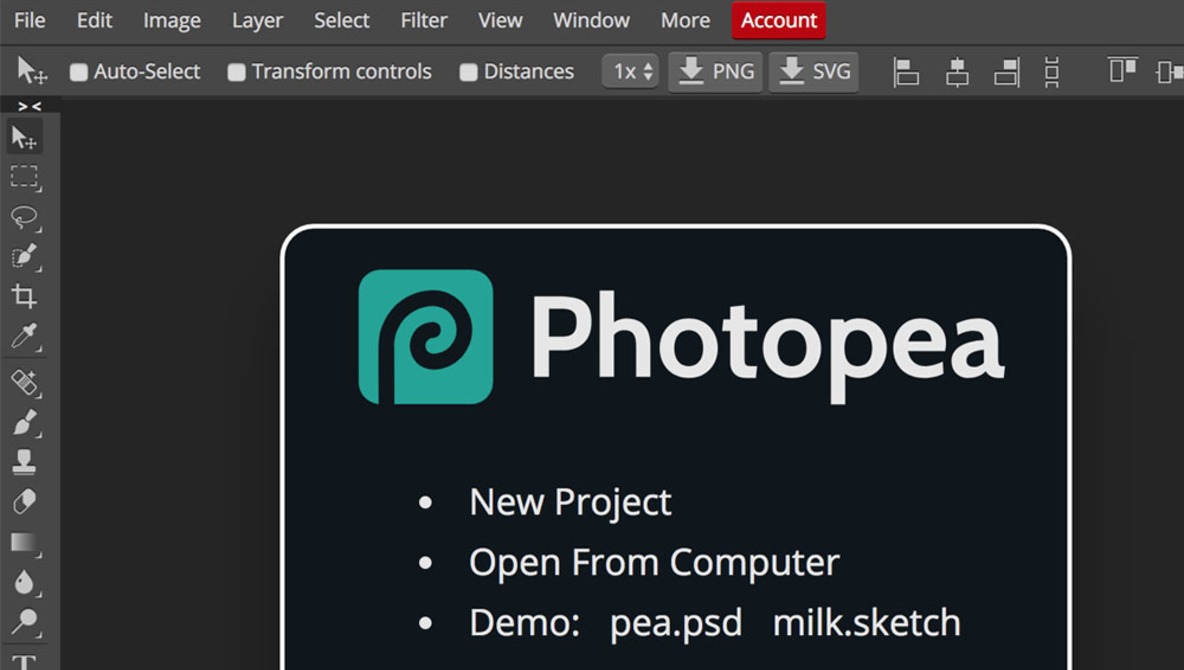Image resolution: width=1184 pixels, height=670 pixels.
Task: Open the View menu
Action: pos(500,20)
